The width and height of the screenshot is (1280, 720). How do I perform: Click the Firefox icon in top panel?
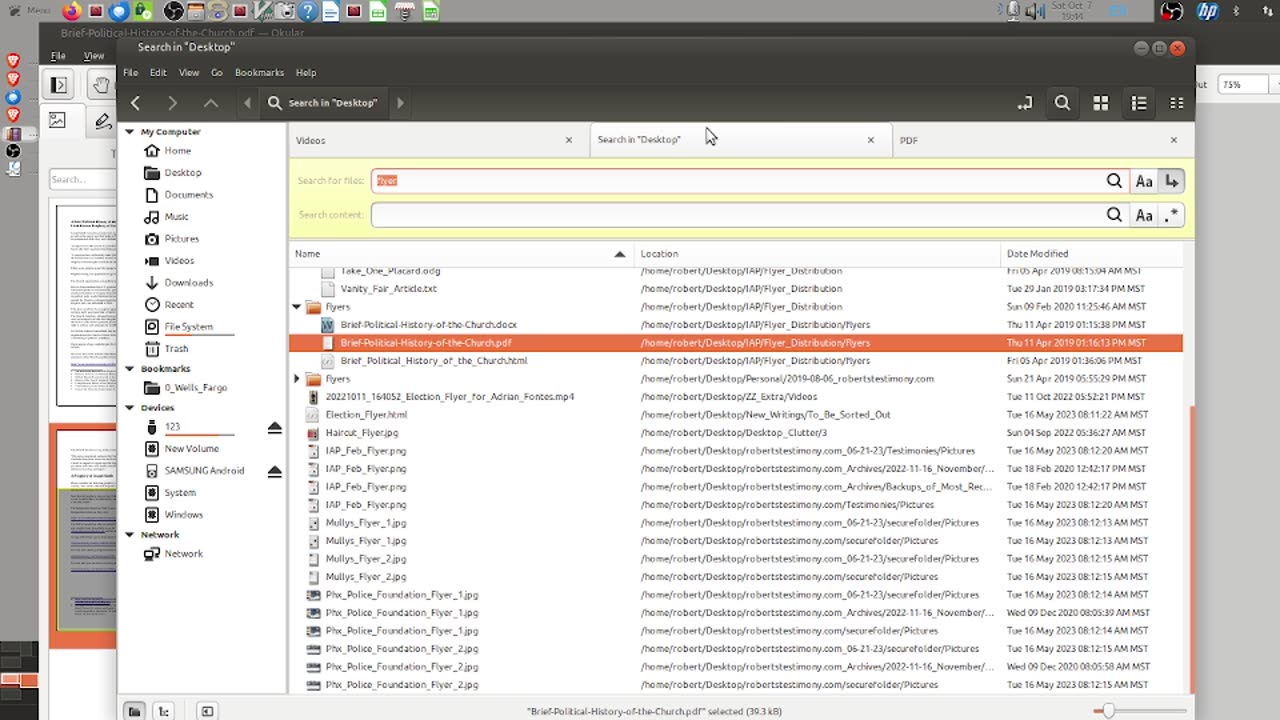[x=71, y=12]
